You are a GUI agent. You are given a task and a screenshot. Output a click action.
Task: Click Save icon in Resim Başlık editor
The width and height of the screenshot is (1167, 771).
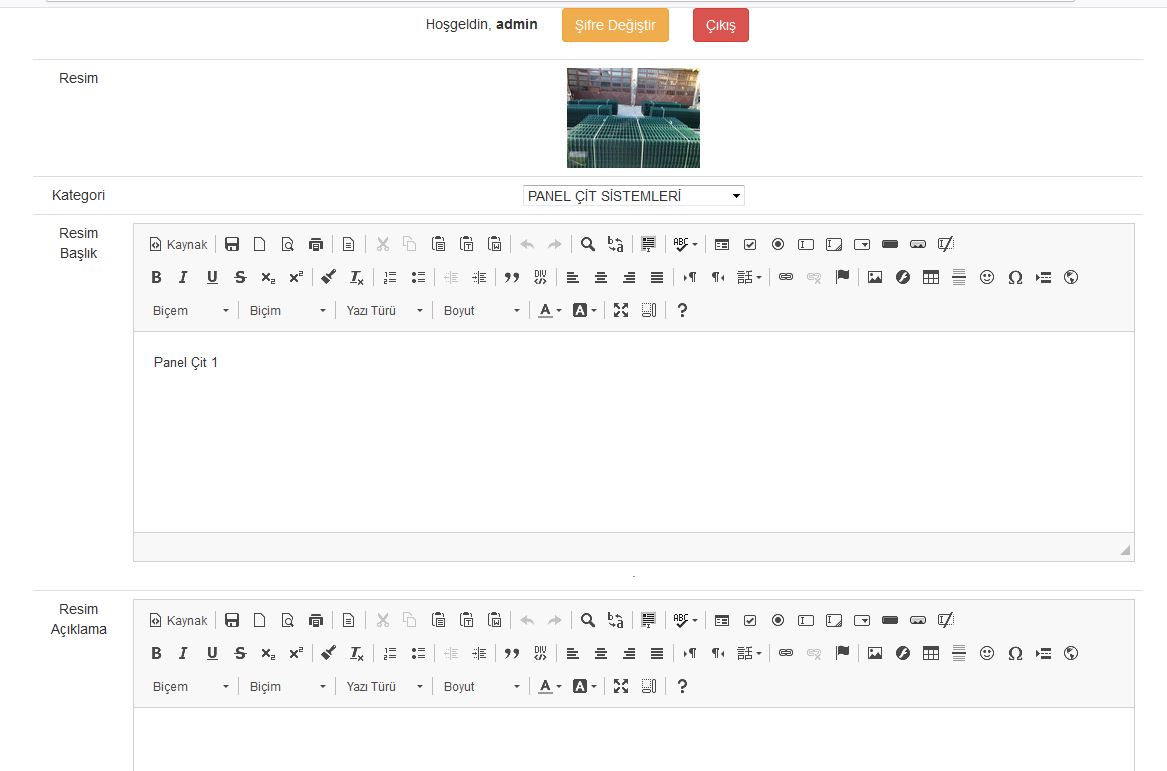(231, 244)
